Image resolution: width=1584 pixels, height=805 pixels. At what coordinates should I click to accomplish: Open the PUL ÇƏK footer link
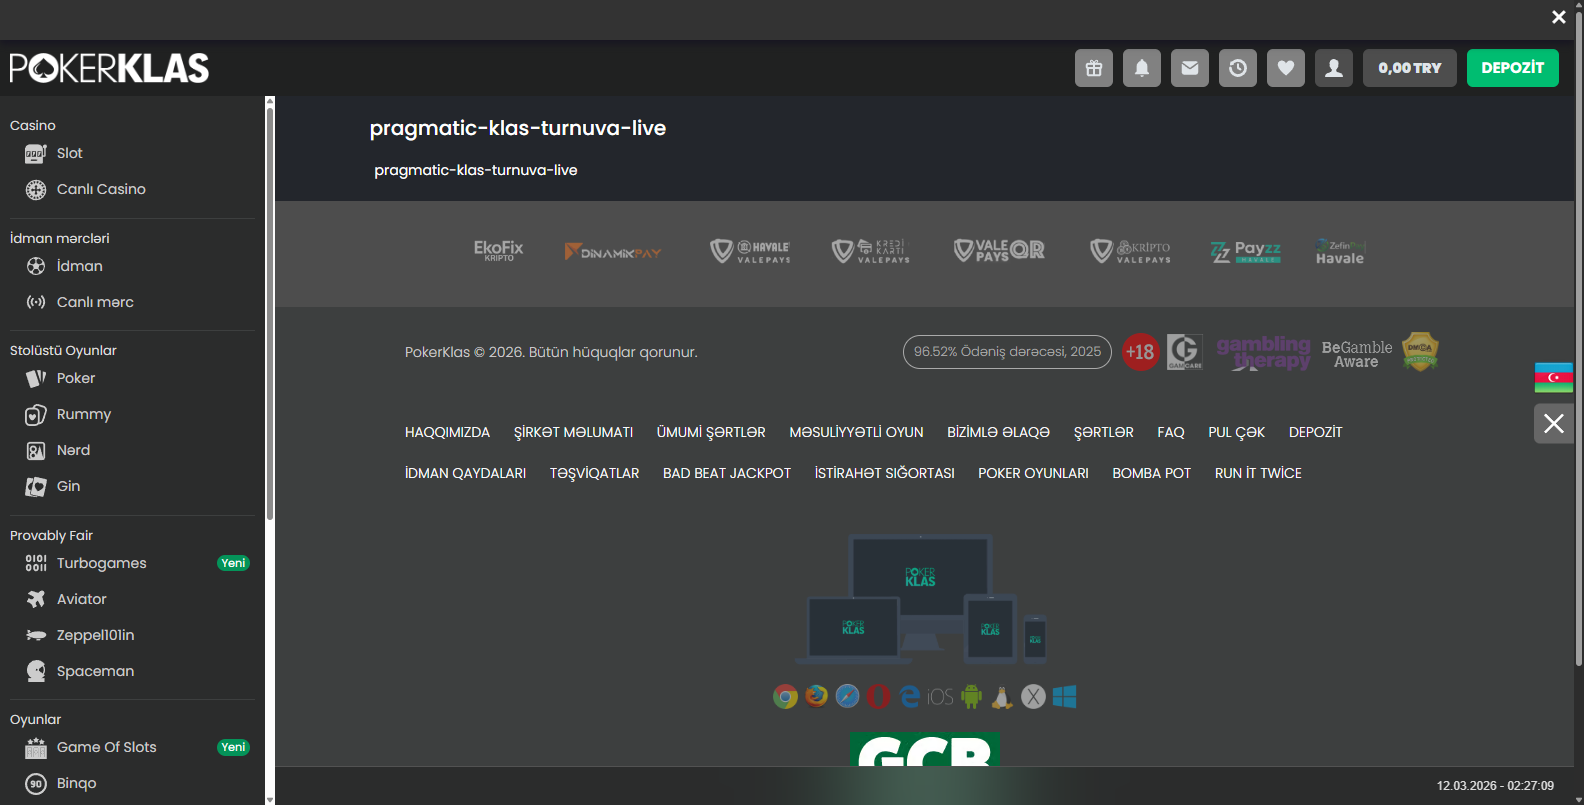[x=1237, y=432]
